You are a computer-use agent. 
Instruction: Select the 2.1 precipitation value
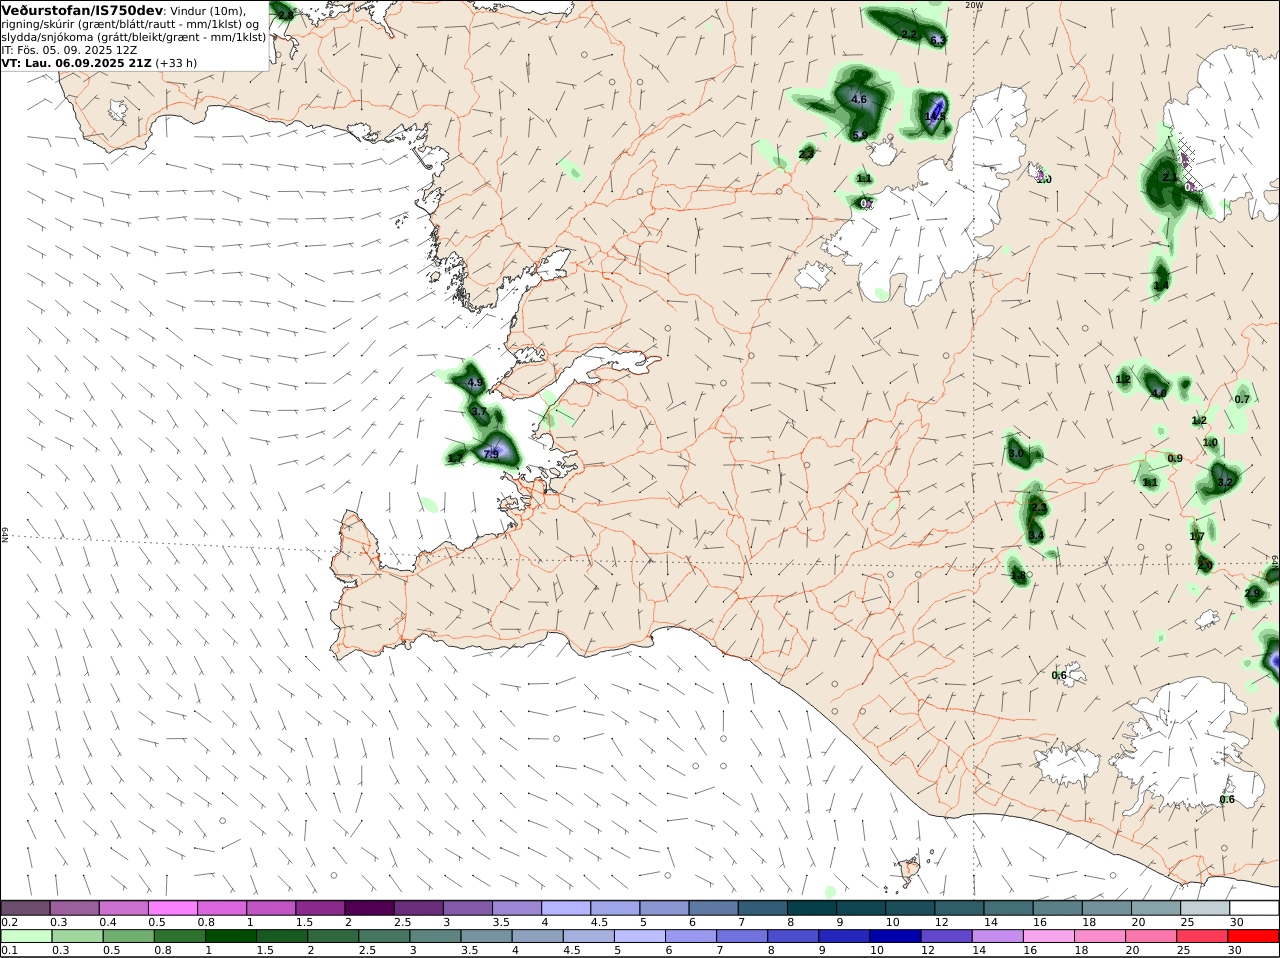(x=1170, y=177)
